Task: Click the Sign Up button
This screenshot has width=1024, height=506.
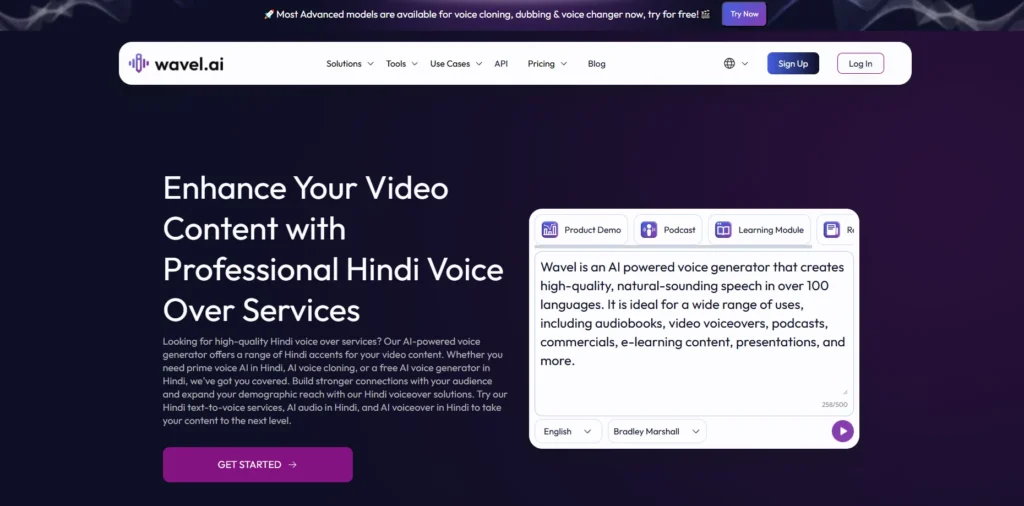Action: point(793,64)
